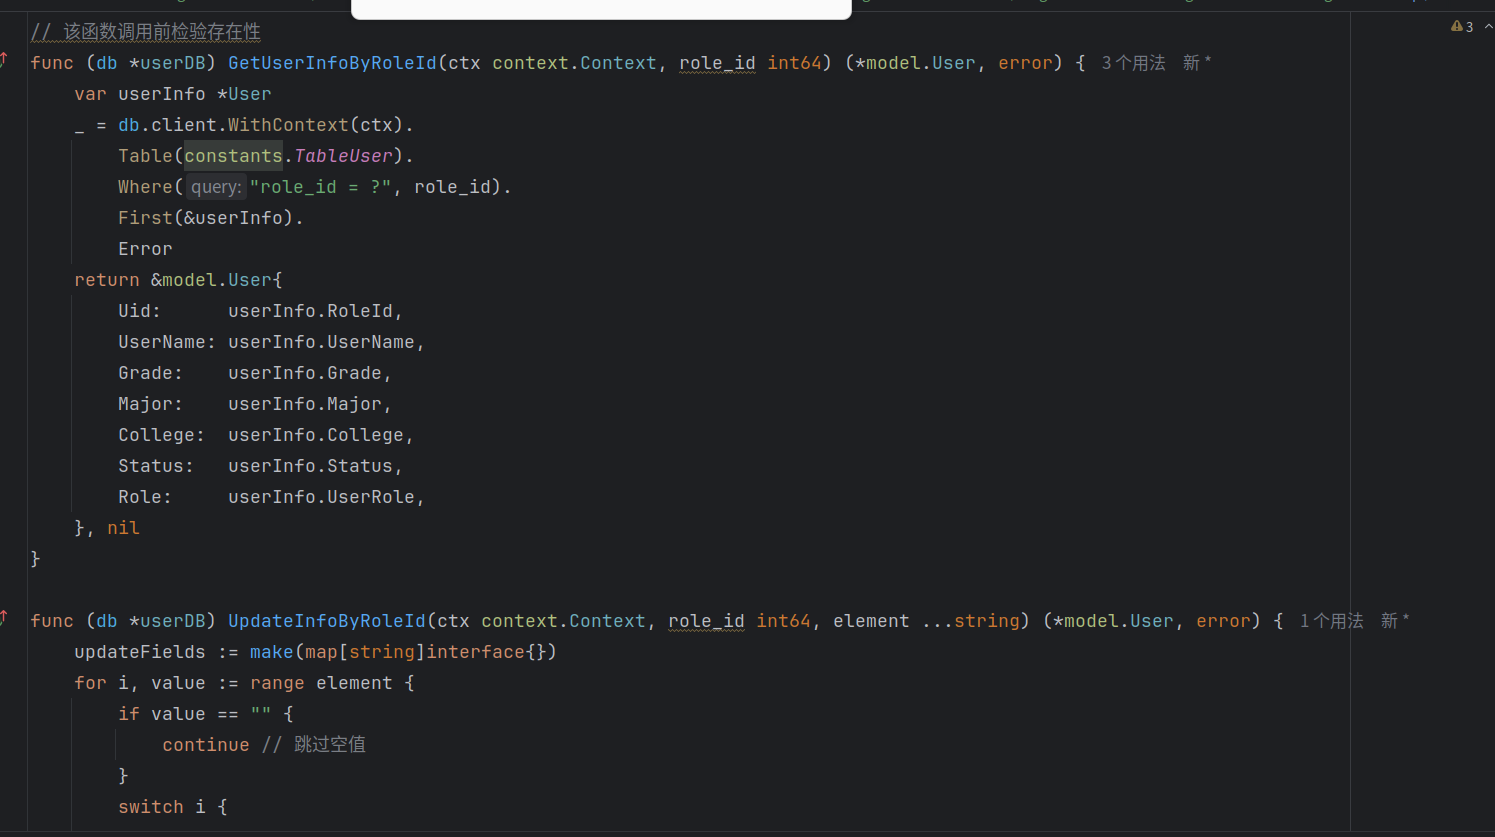Show the 1个用法 usages hint
The height and width of the screenshot is (837, 1495).
pos(1331,621)
